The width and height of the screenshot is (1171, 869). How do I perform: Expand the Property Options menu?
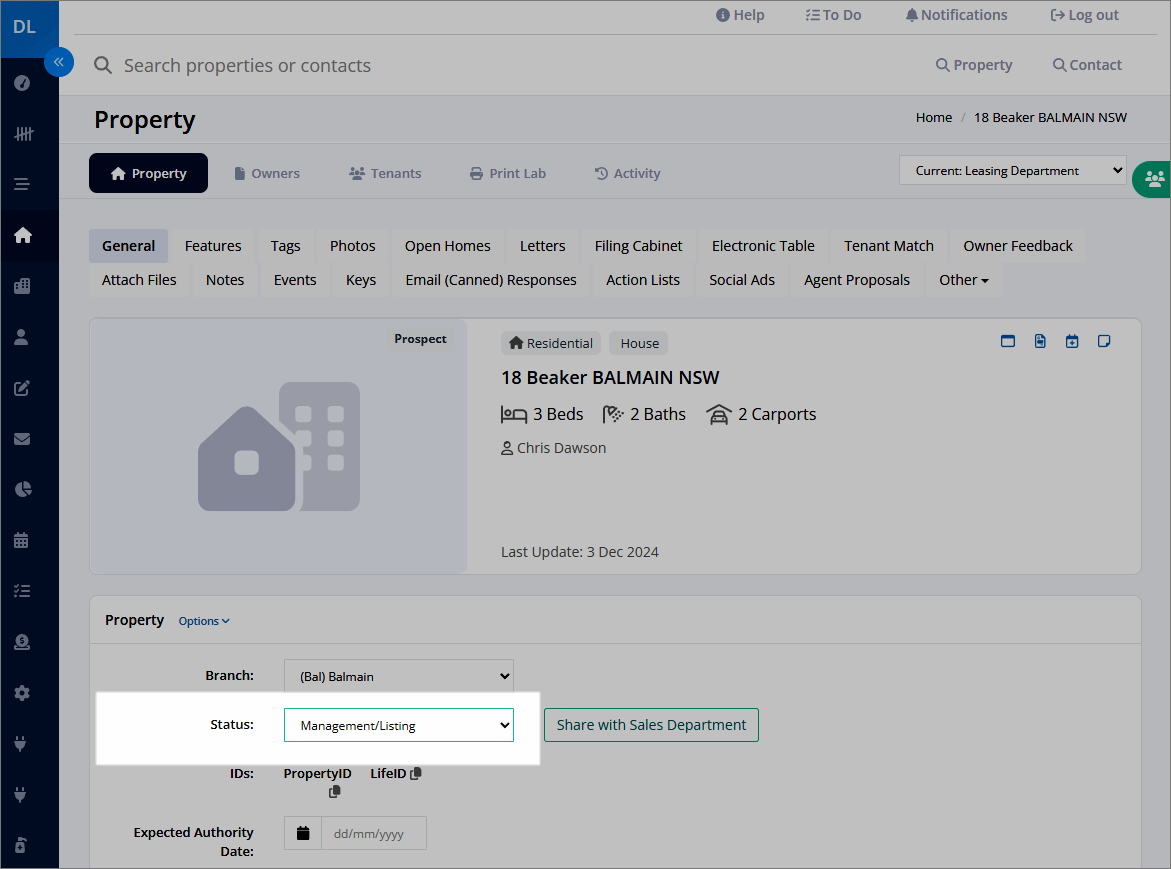[204, 621]
